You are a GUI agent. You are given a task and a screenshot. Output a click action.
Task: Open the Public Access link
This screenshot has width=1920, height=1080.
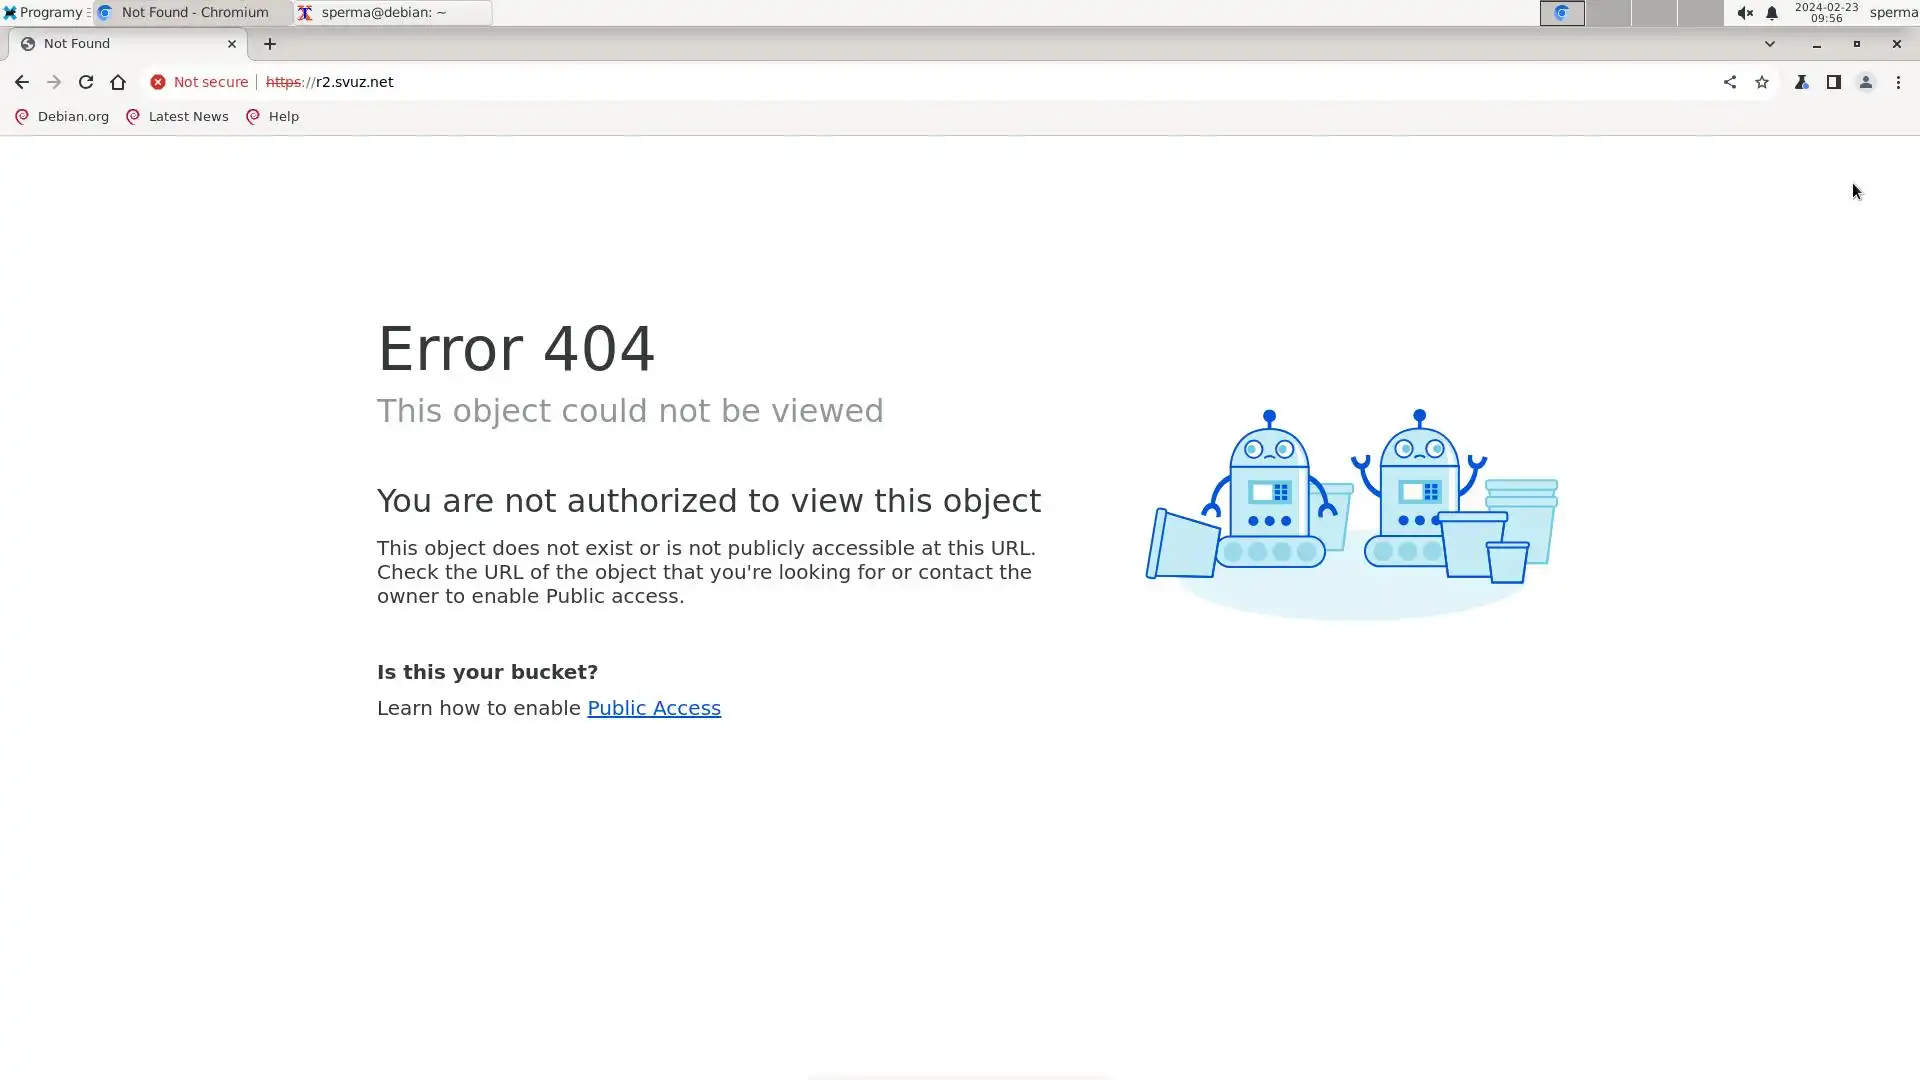pyautogui.click(x=653, y=708)
